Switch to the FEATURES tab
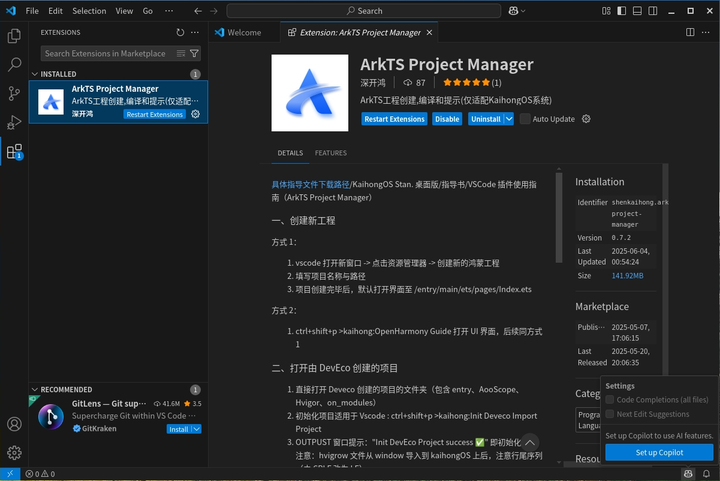This screenshot has height=481, width=720. (x=331, y=153)
